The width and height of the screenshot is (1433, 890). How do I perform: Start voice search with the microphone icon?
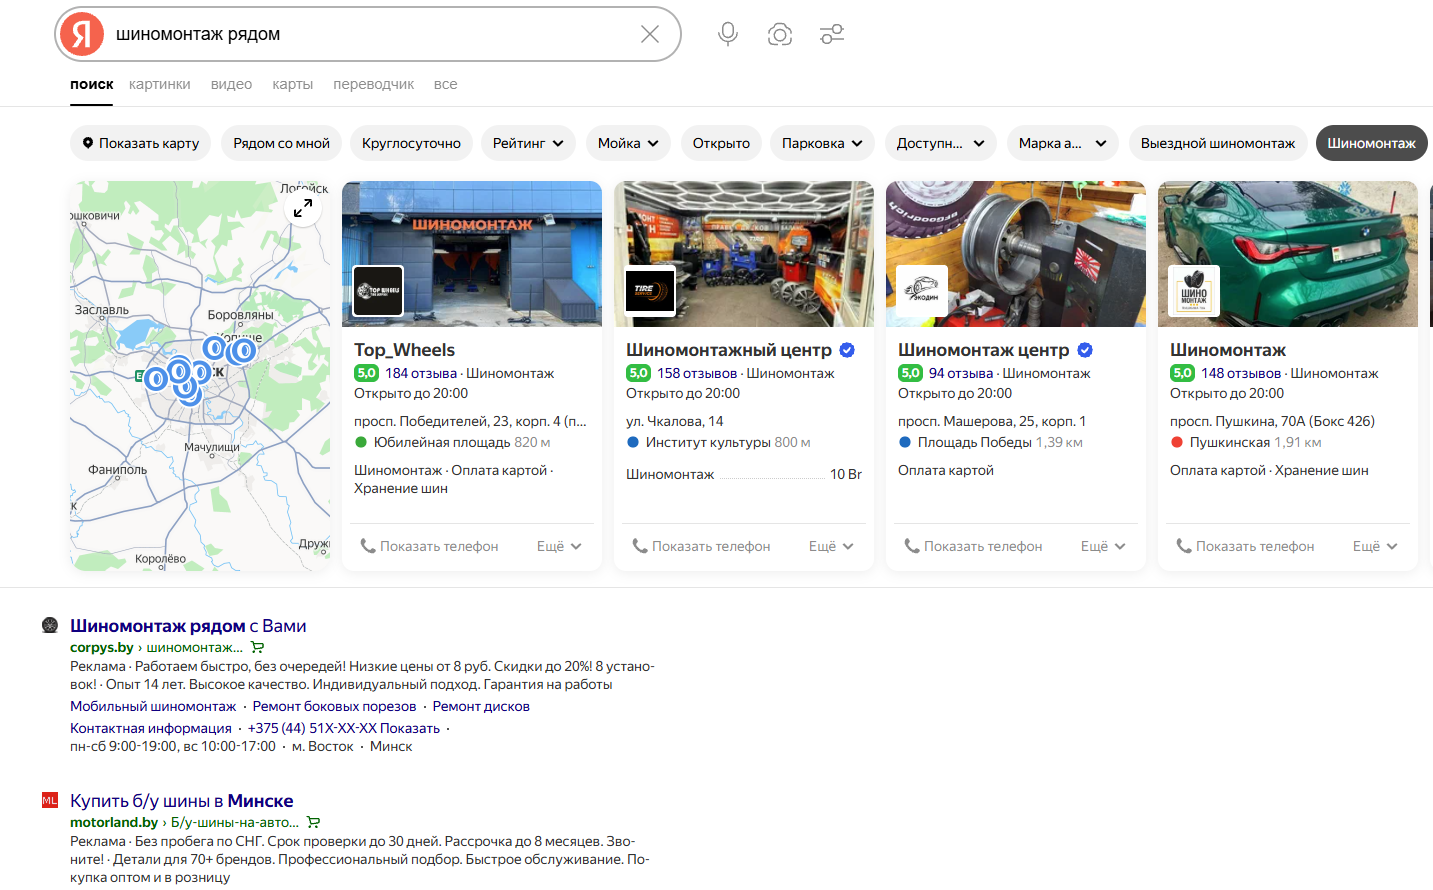tap(728, 34)
